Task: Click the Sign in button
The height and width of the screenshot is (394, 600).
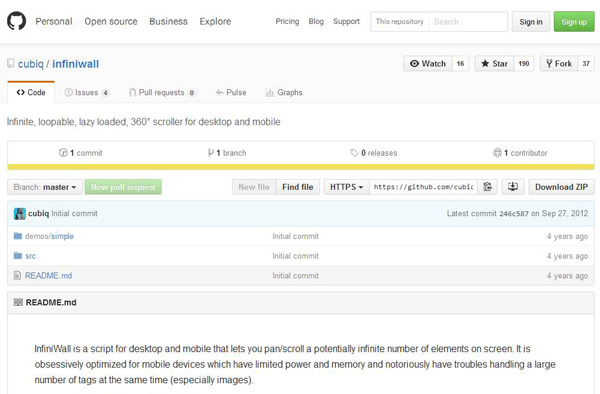Action: 531,22
